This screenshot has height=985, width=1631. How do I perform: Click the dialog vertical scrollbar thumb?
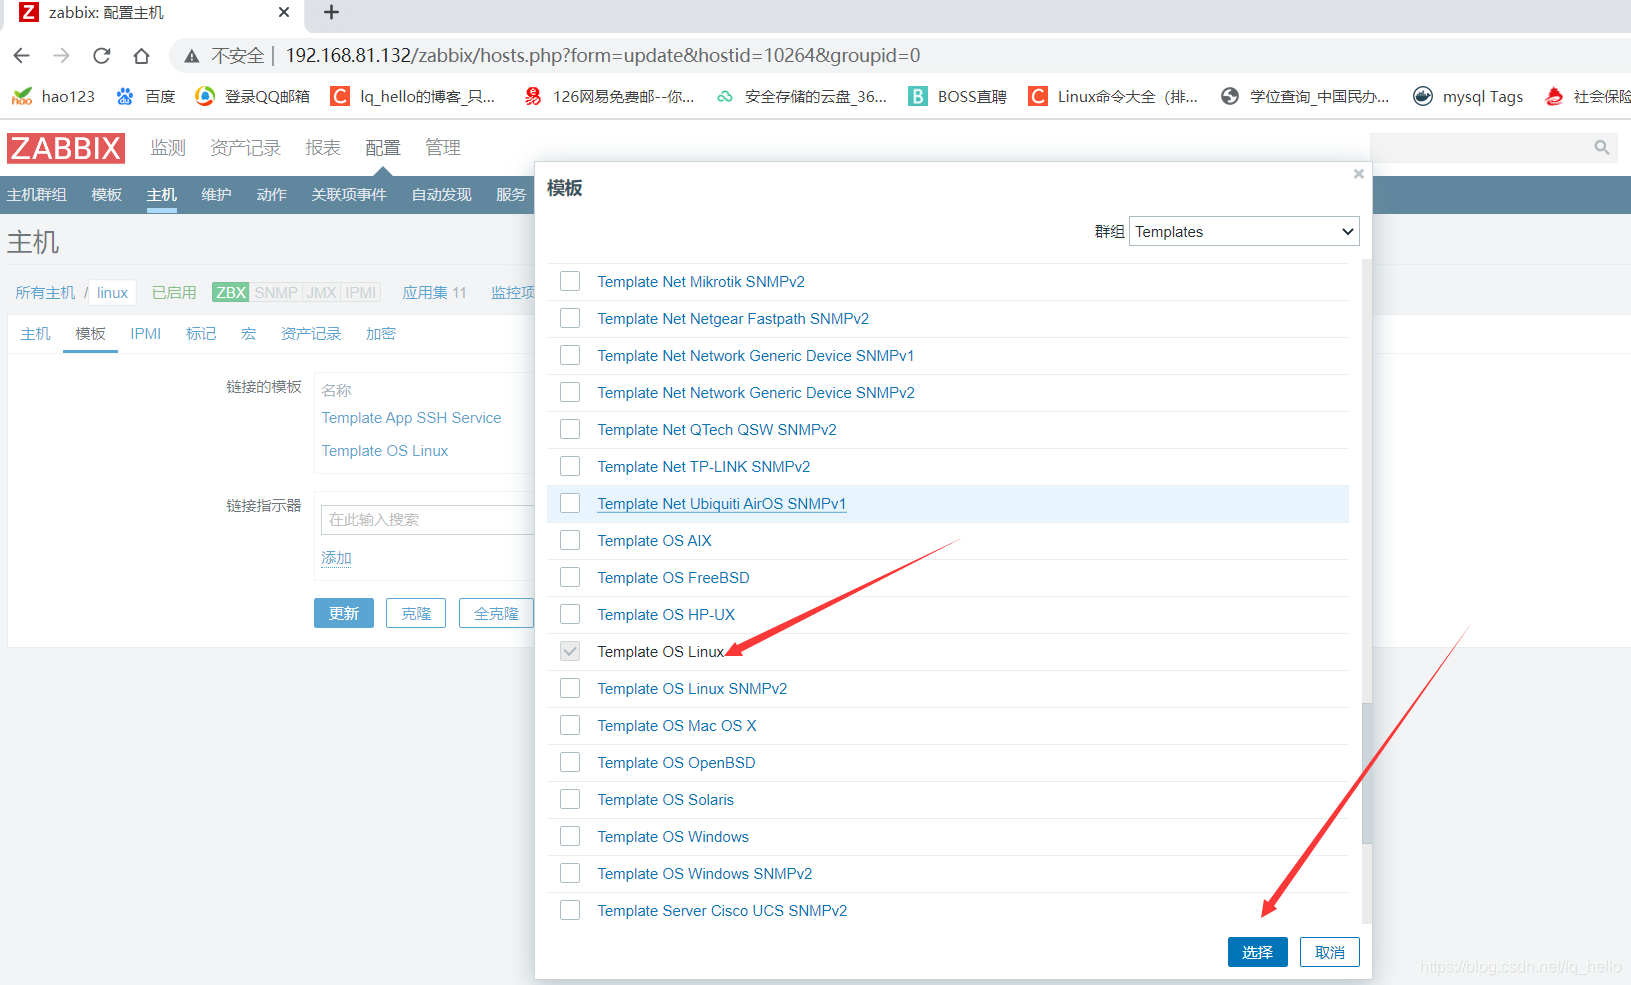click(x=1366, y=773)
